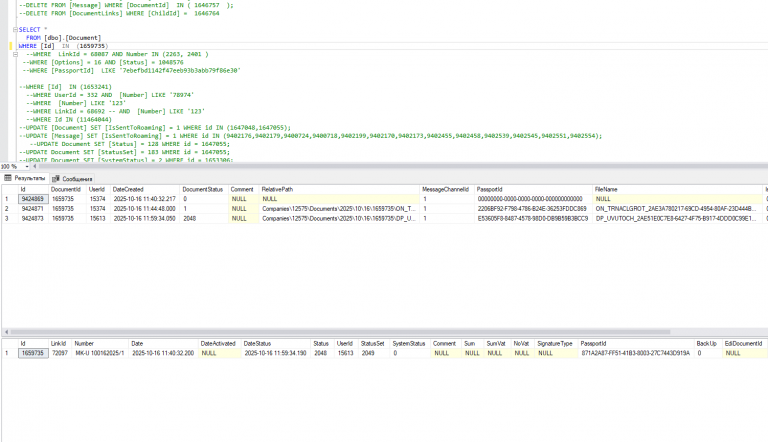Switch to the Сообщения messages tab
This screenshot has width=768, height=442.
[75, 178]
